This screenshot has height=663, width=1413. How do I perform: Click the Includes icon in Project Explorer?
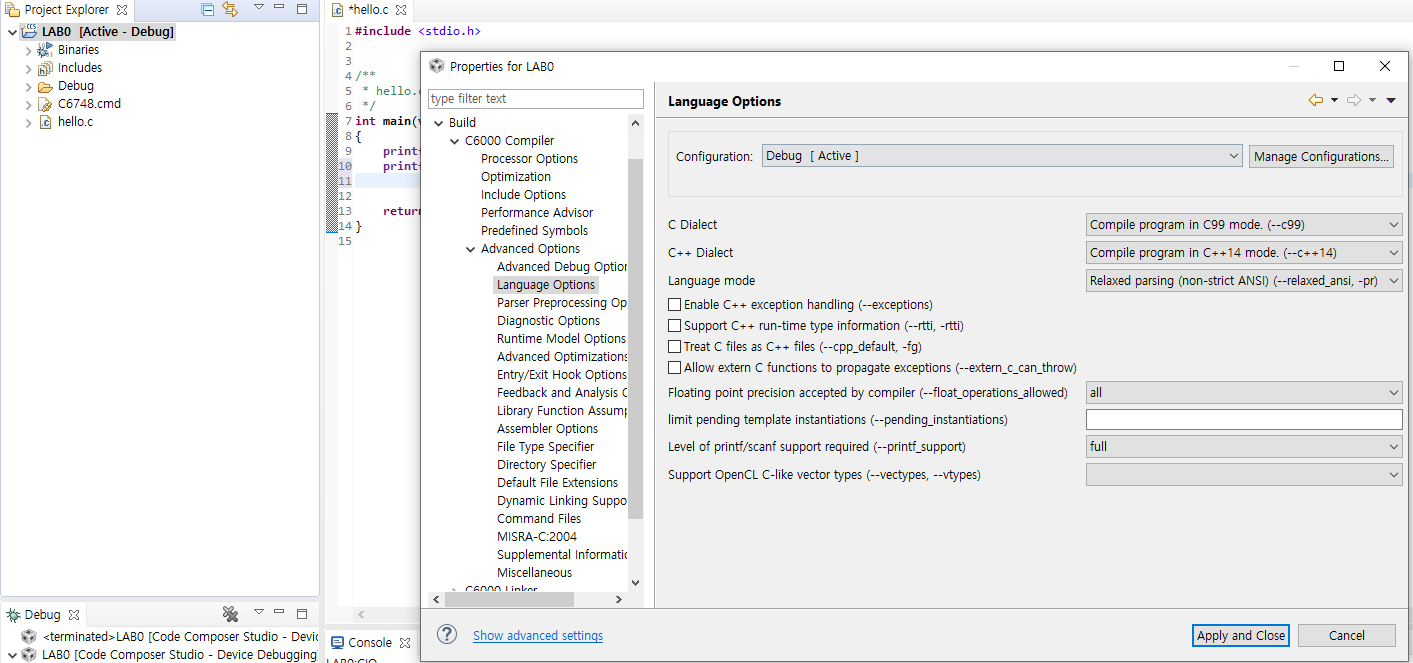[45, 68]
